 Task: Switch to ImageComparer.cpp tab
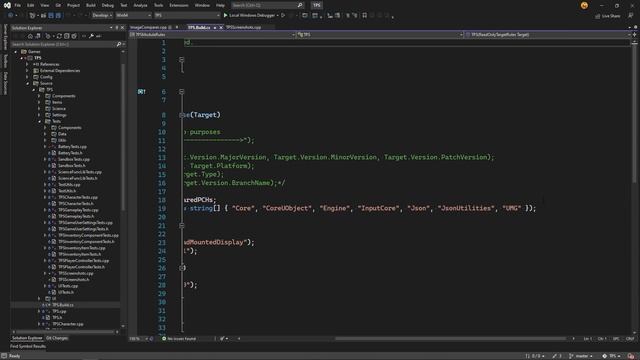[148, 27]
